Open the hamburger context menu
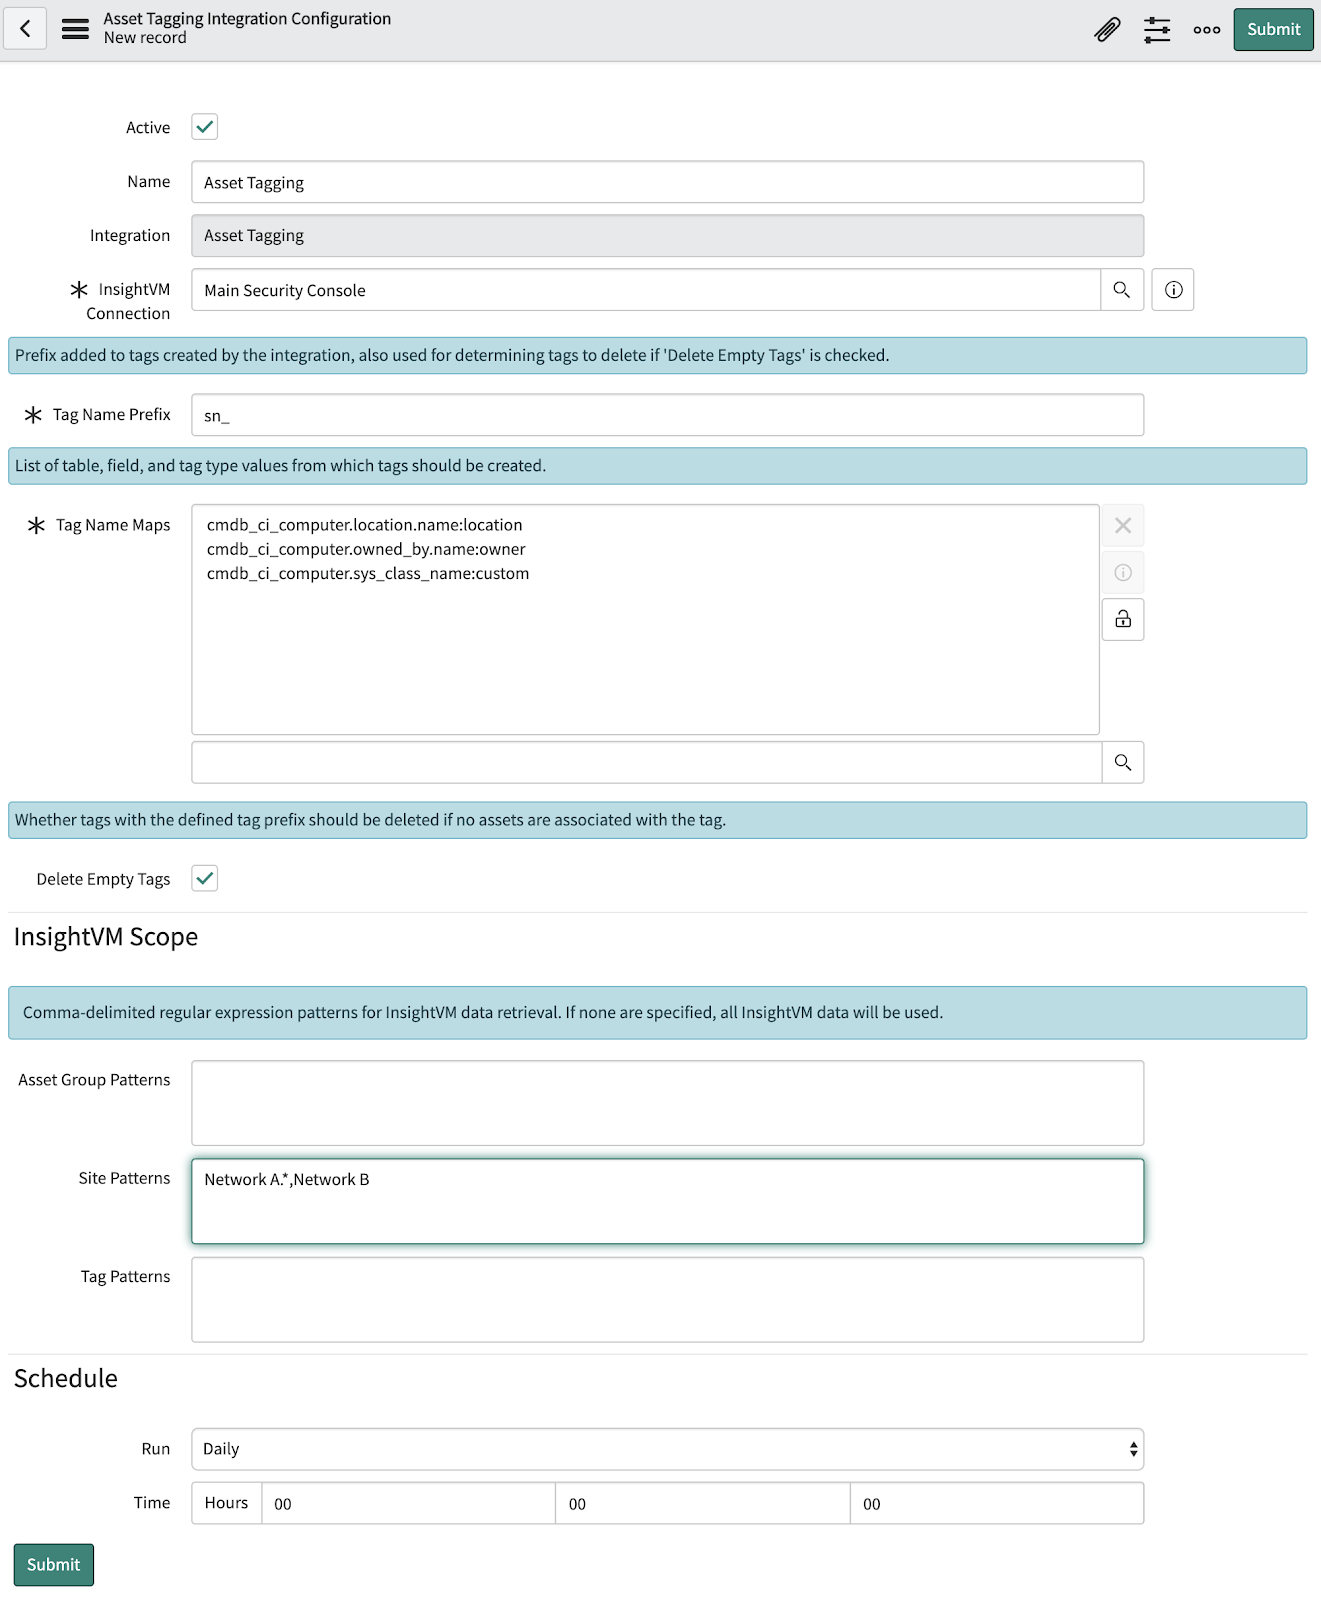This screenshot has width=1321, height=1600. (x=75, y=29)
